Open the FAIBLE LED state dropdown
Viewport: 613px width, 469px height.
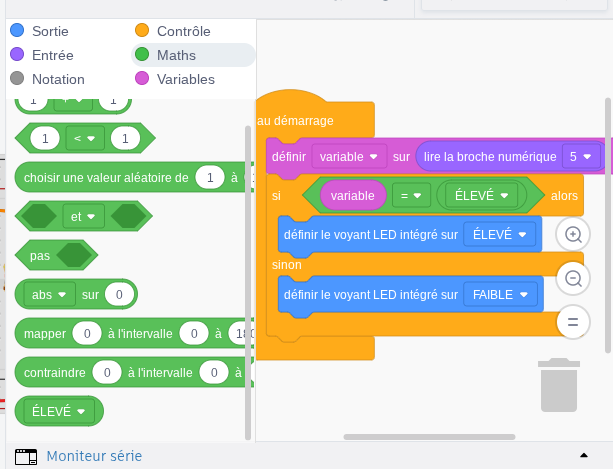click(501, 295)
